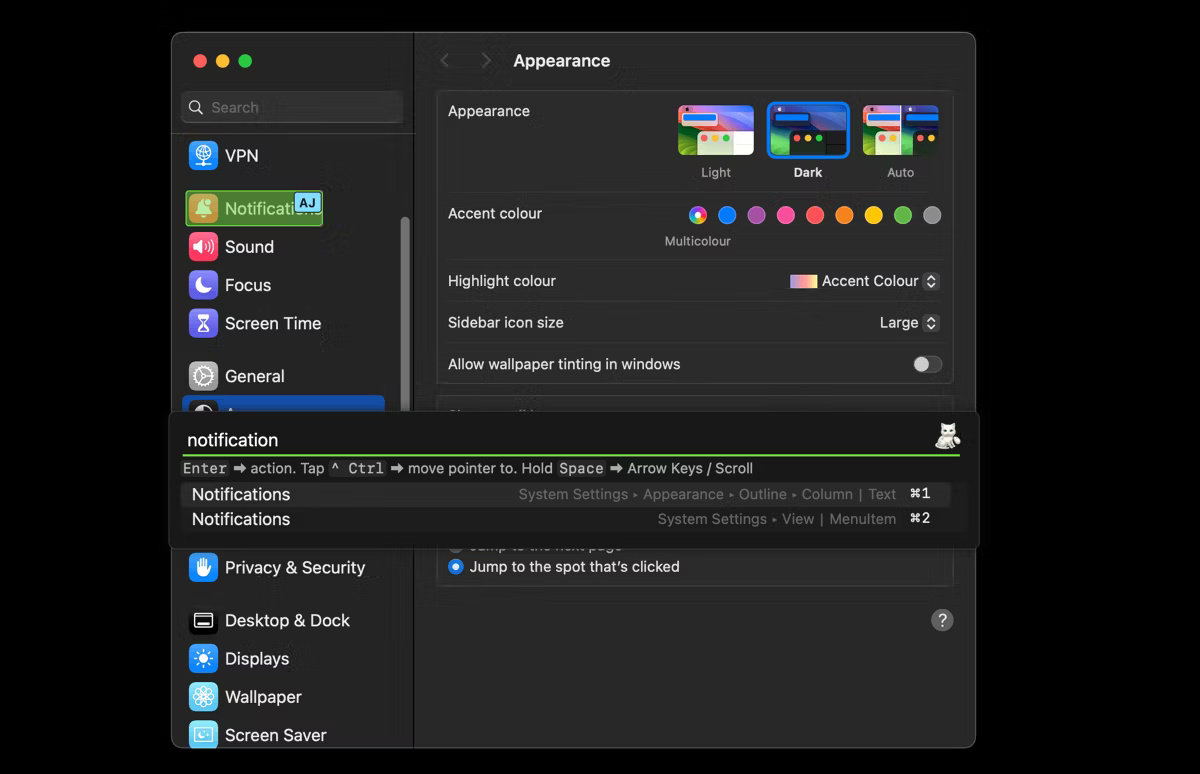Open VPN settings in the sidebar

(241, 156)
